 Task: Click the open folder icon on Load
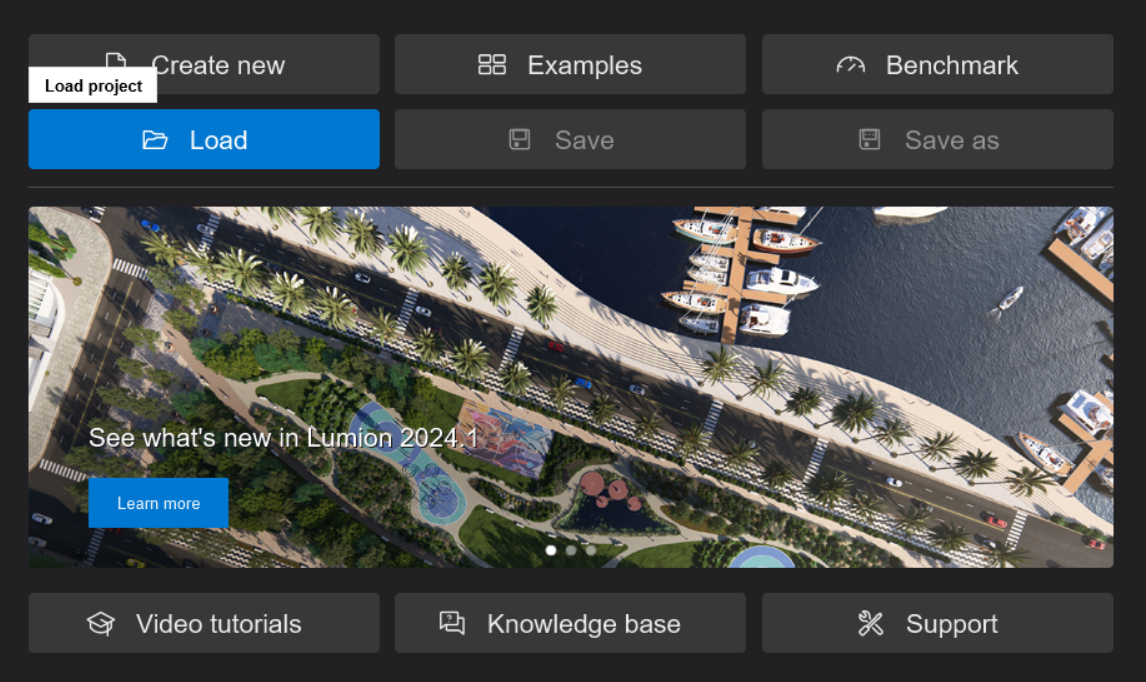155,140
